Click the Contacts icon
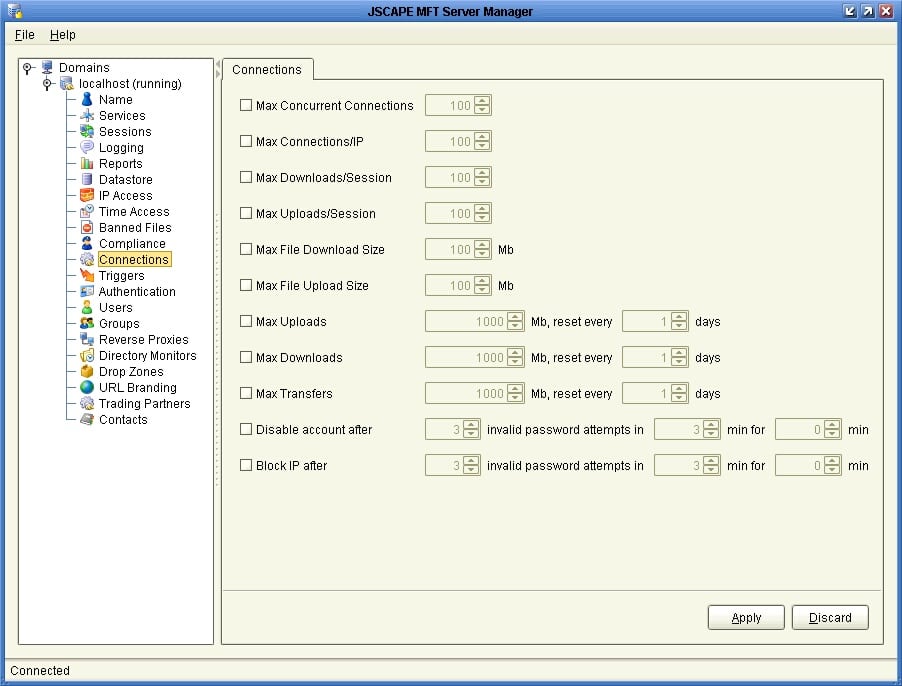Image resolution: width=902 pixels, height=686 pixels. (x=87, y=420)
